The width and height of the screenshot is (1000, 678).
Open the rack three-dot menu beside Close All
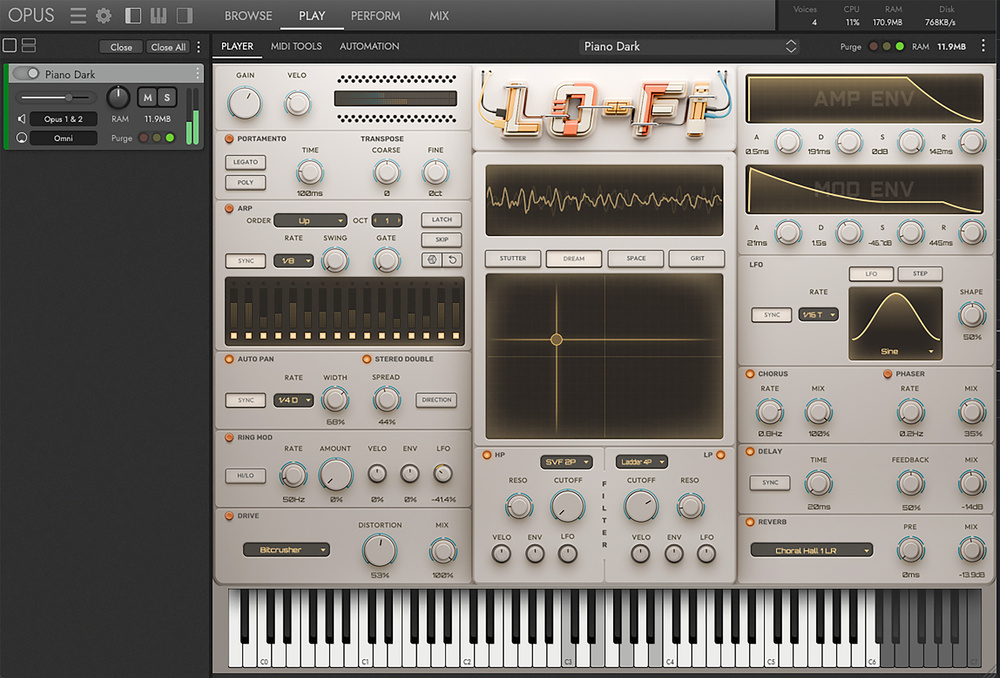198,47
